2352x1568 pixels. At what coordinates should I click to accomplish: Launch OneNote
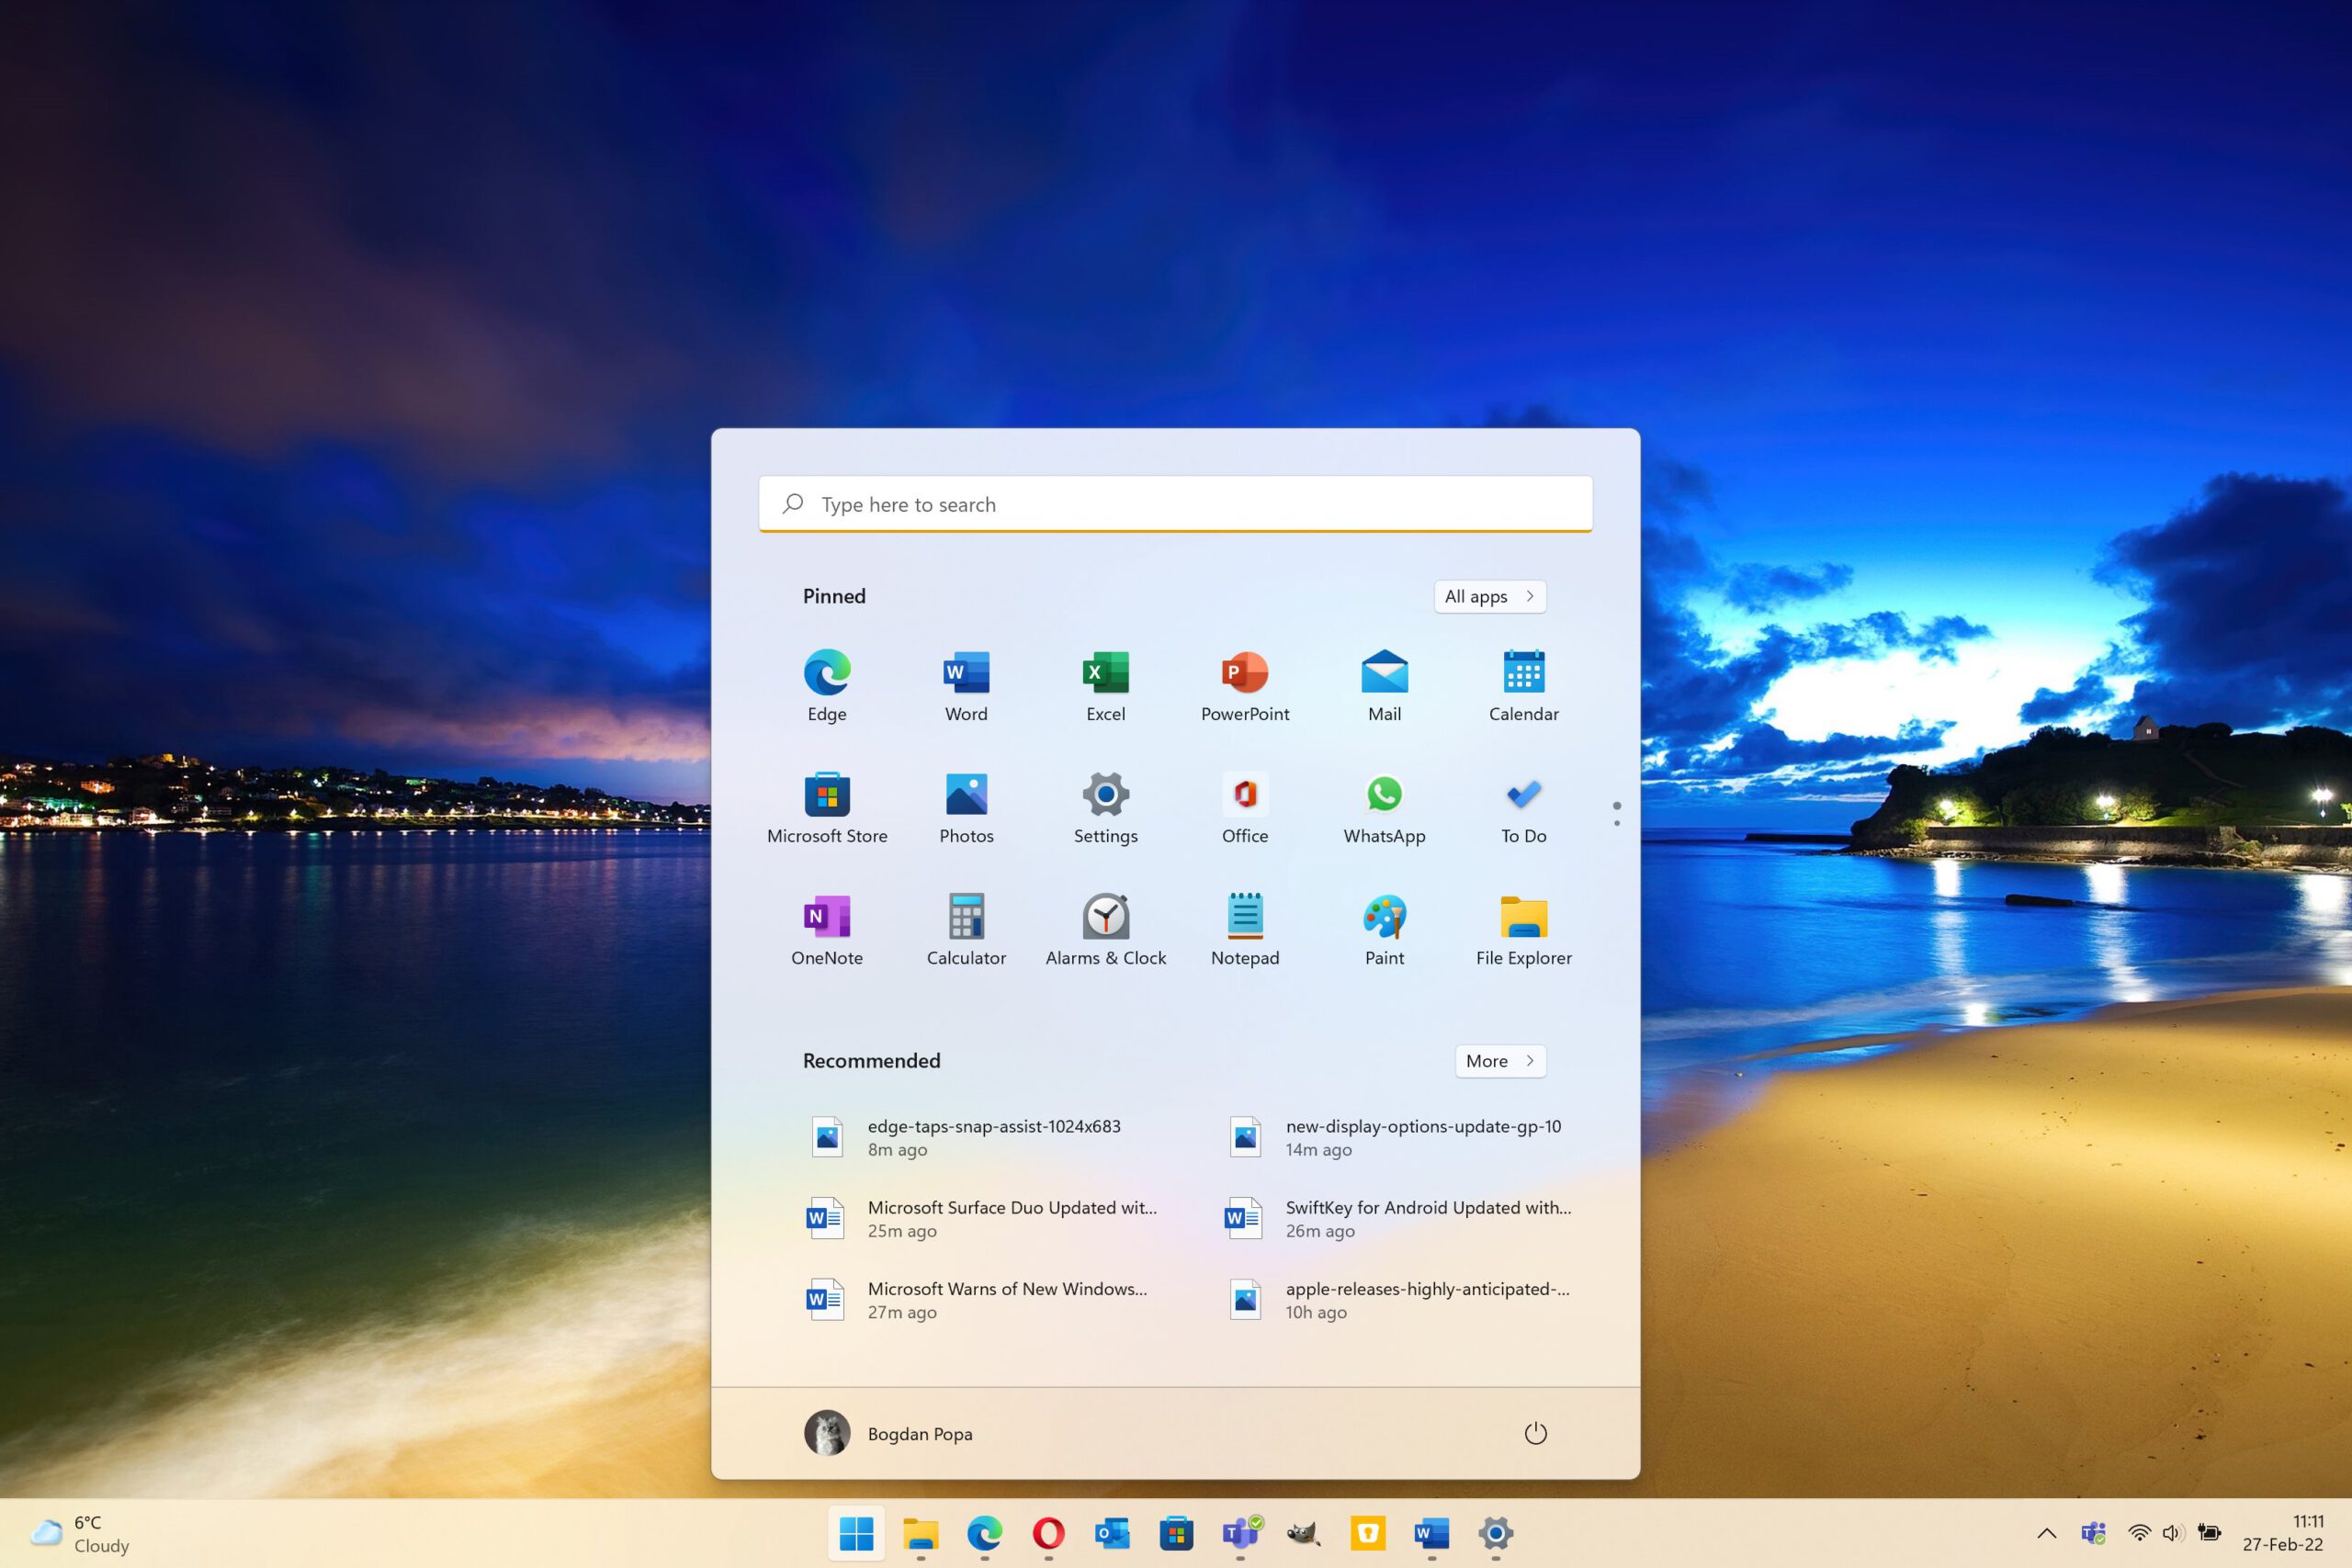pos(827,930)
